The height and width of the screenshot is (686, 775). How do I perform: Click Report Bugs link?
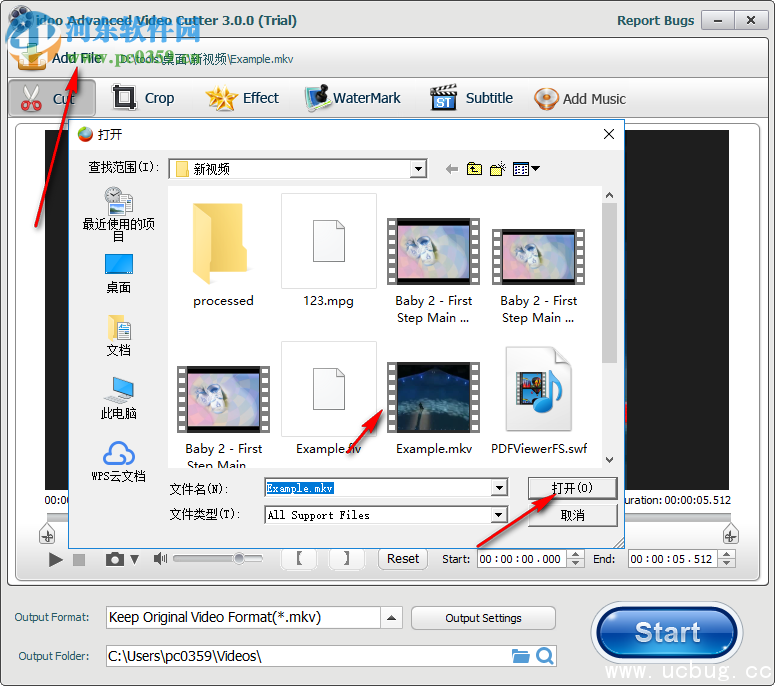pyautogui.click(x=655, y=21)
